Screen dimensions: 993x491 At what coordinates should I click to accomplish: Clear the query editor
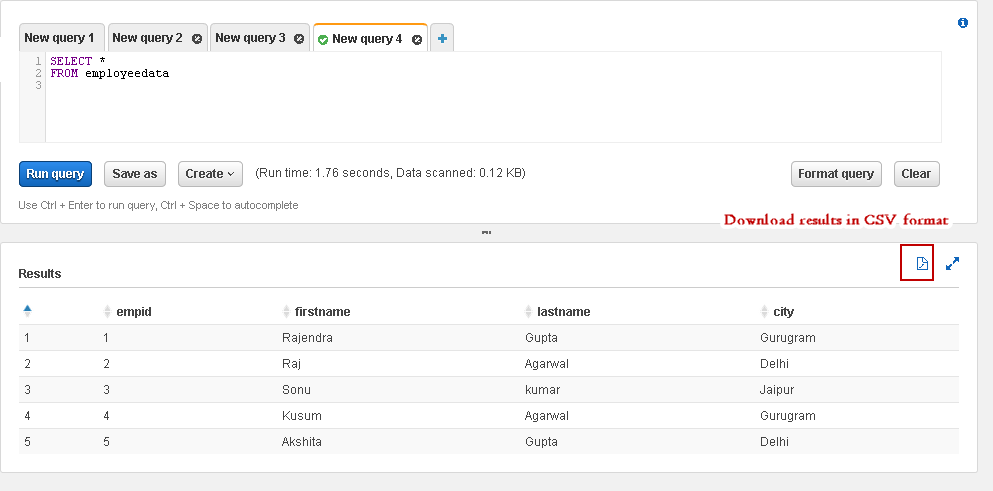pos(916,174)
